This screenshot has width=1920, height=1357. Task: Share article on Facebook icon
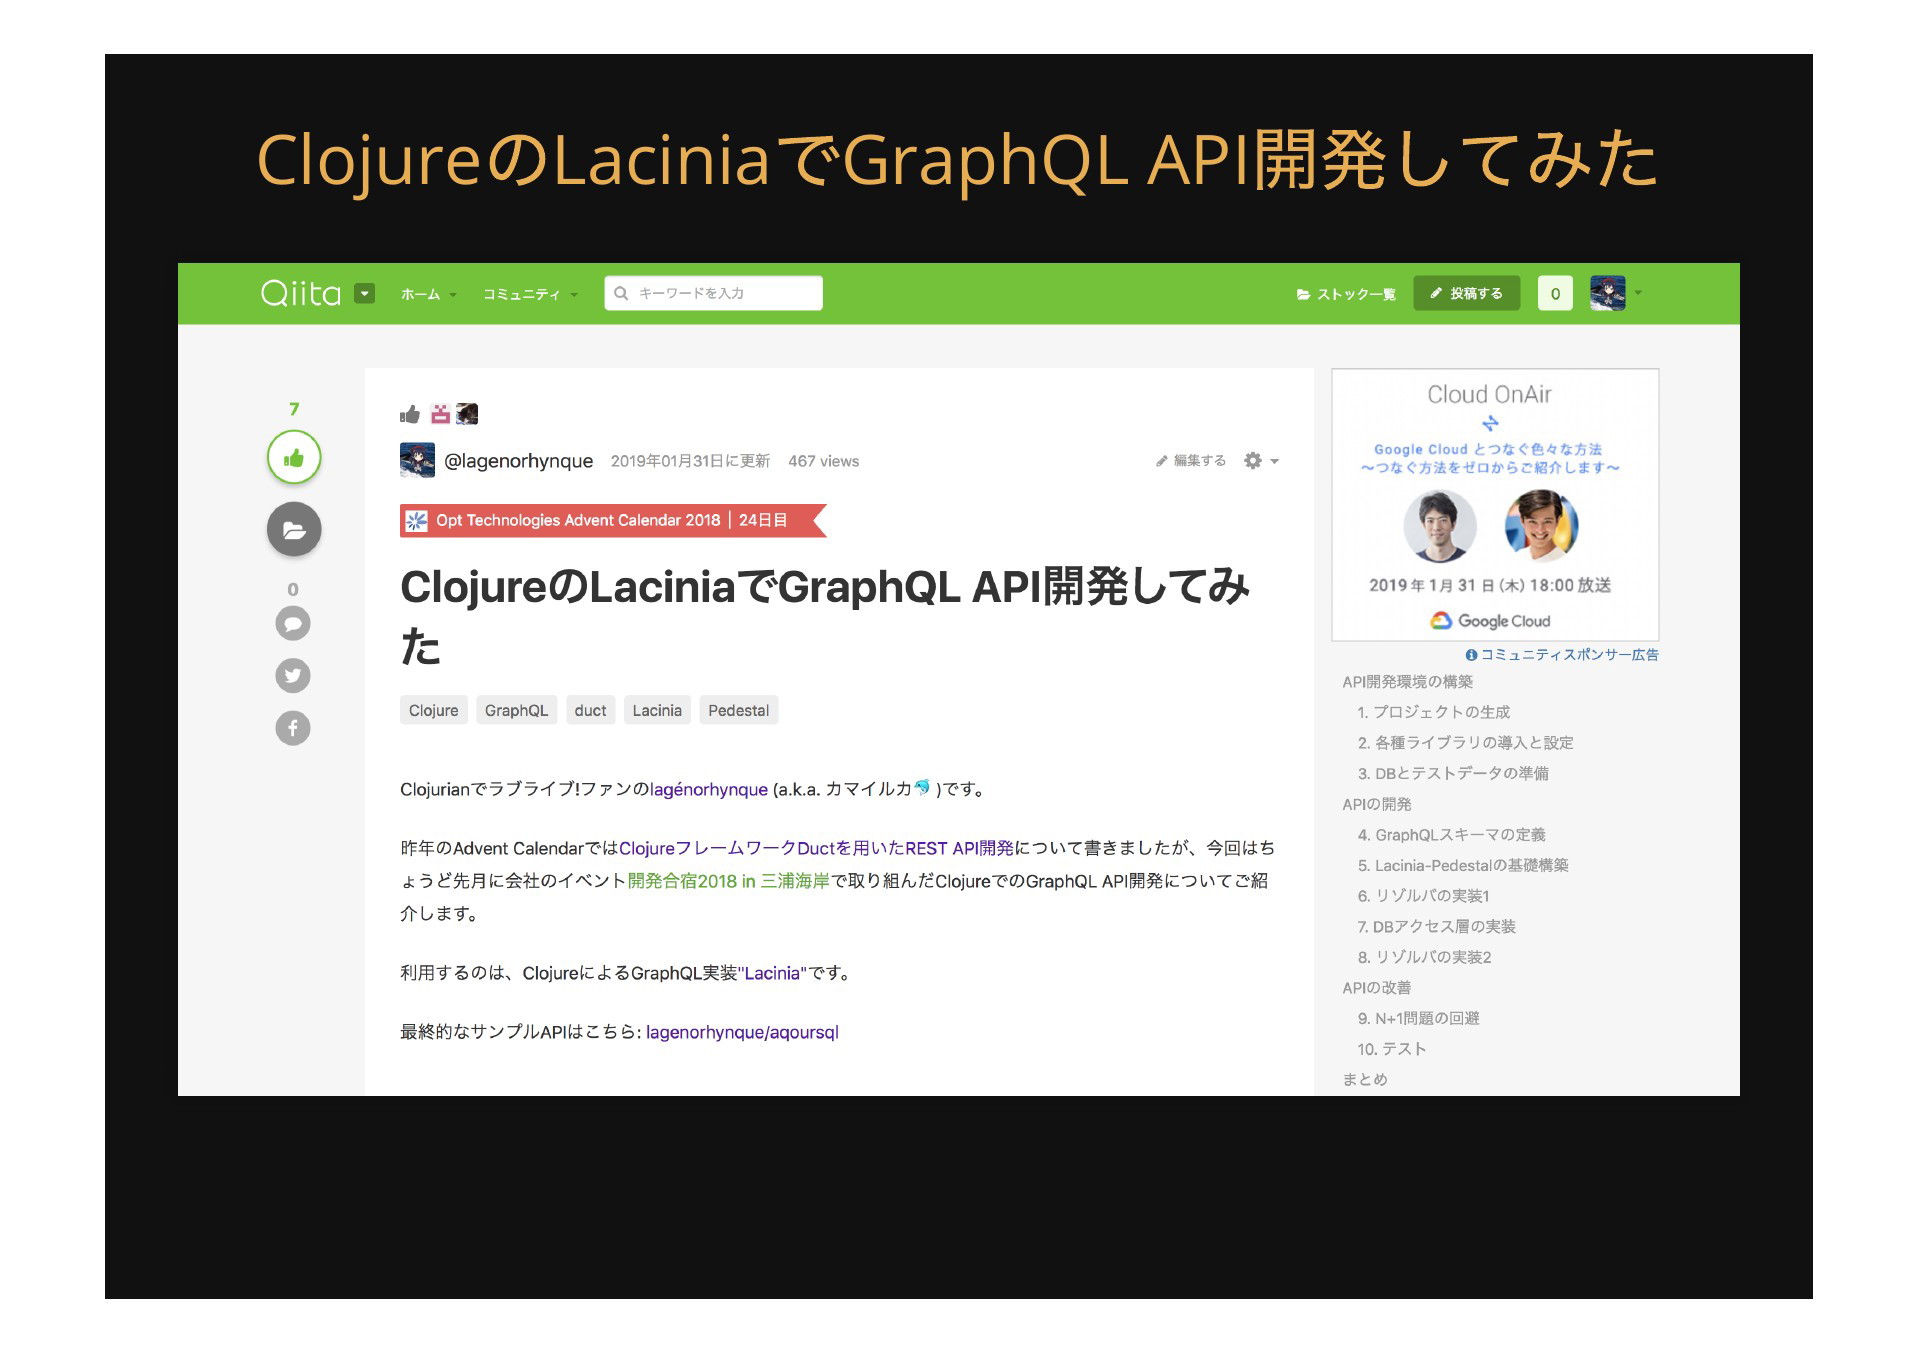[x=293, y=728]
